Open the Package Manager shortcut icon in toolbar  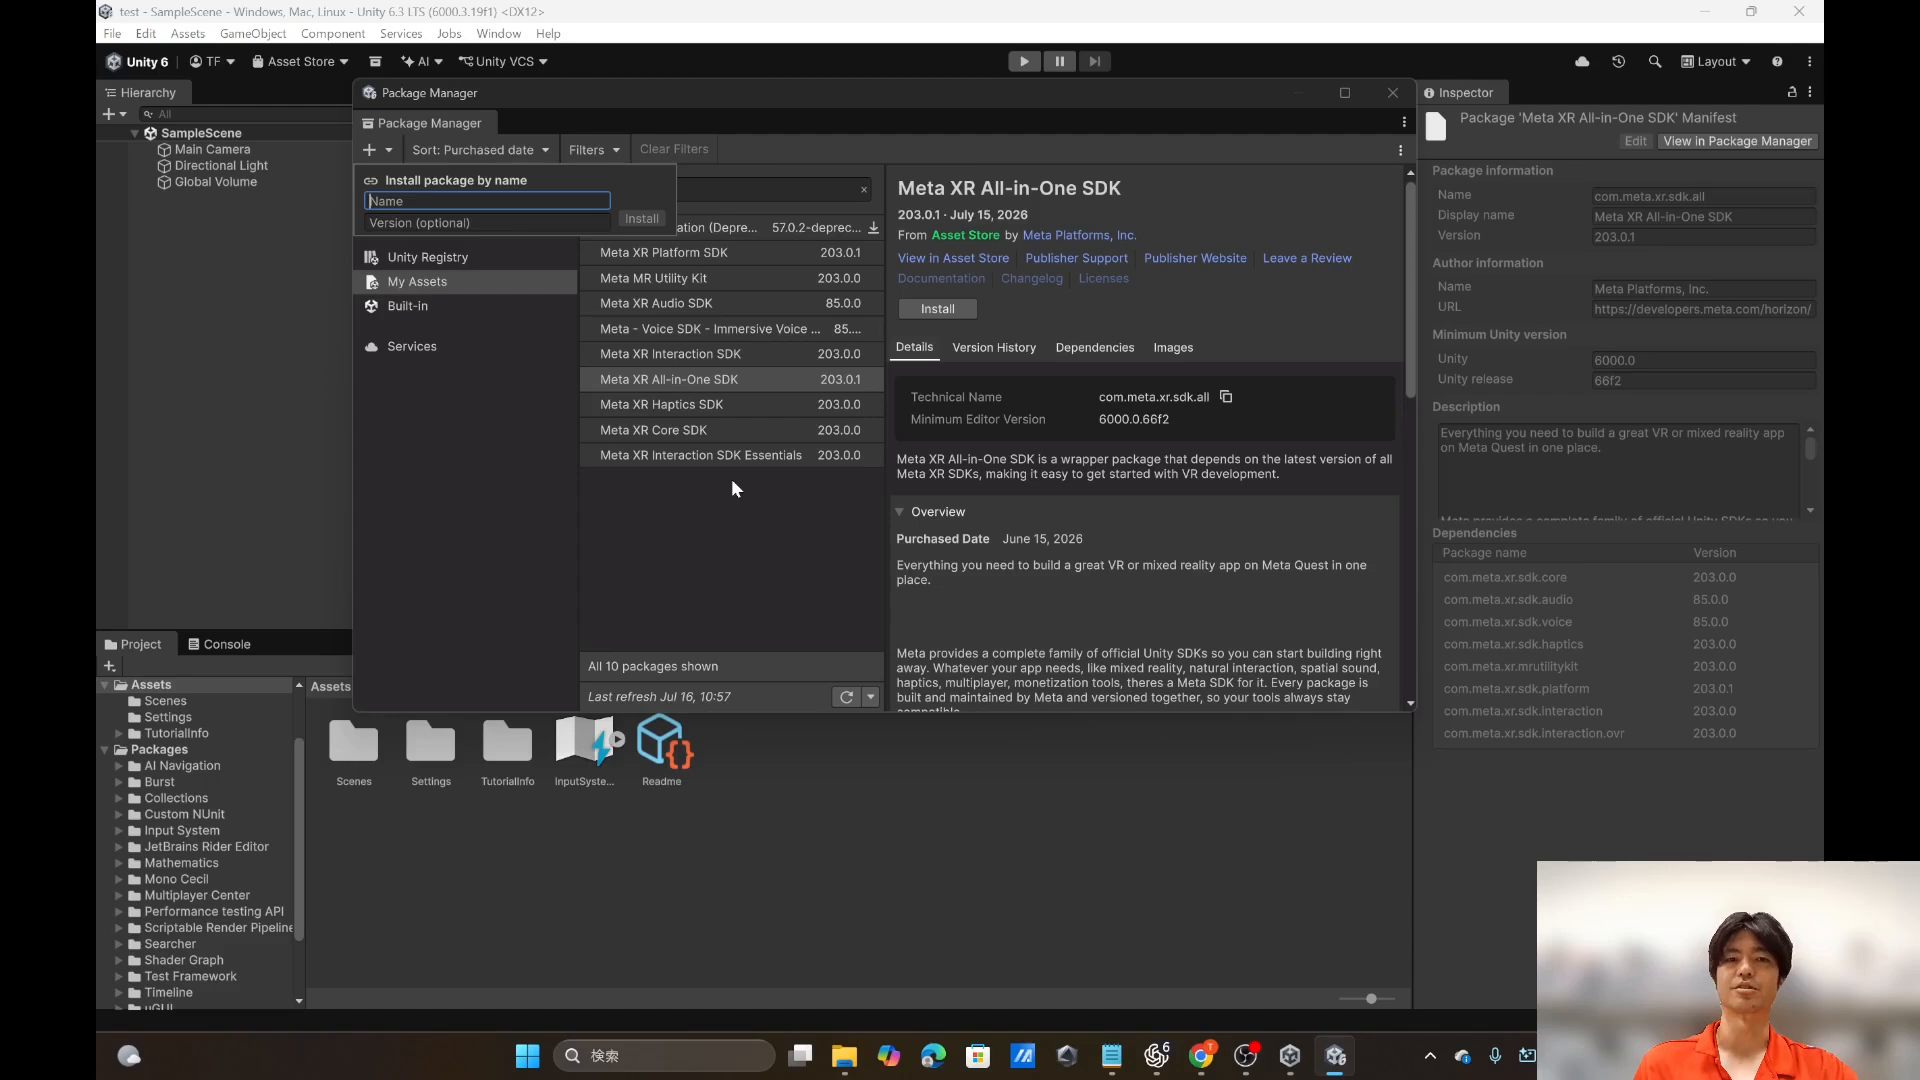(x=375, y=62)
